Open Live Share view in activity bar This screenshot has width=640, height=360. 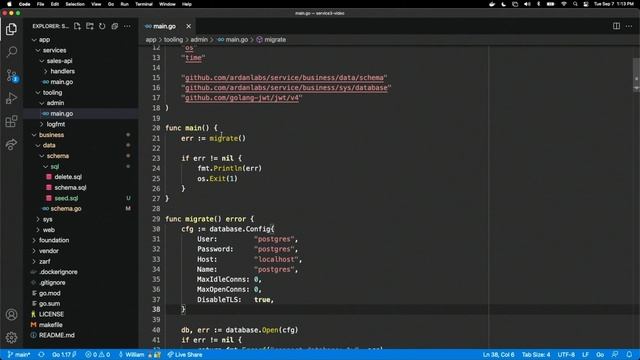point(11,144)
